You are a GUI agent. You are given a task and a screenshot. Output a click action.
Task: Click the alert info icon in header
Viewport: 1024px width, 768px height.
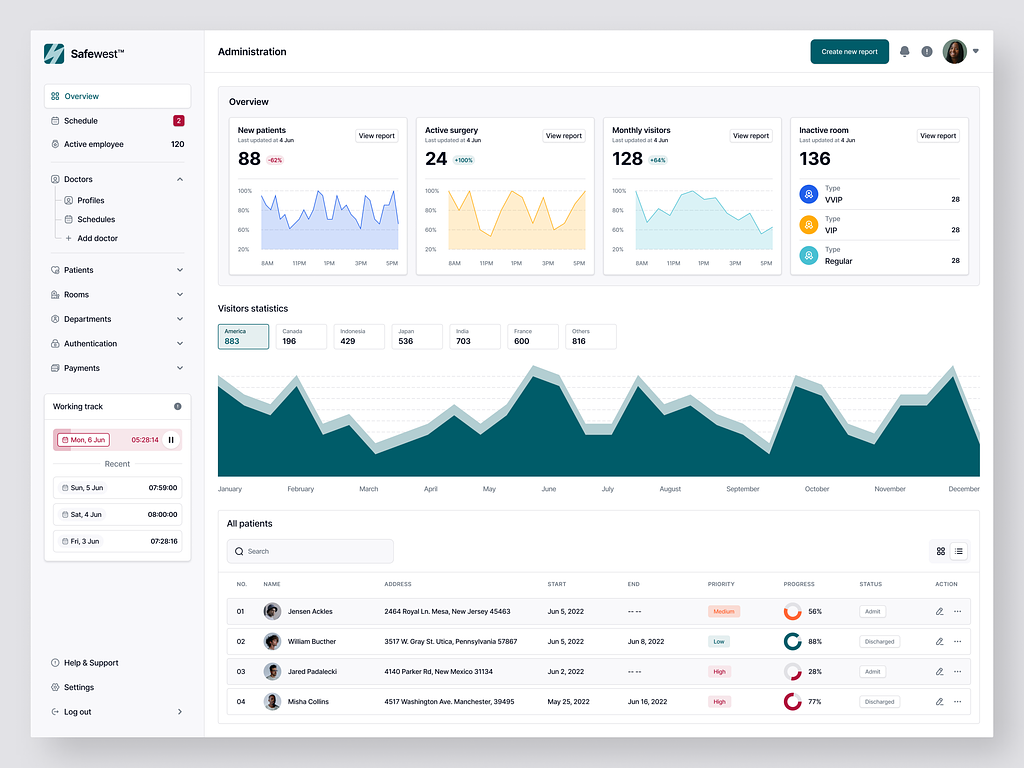(927, 52)
